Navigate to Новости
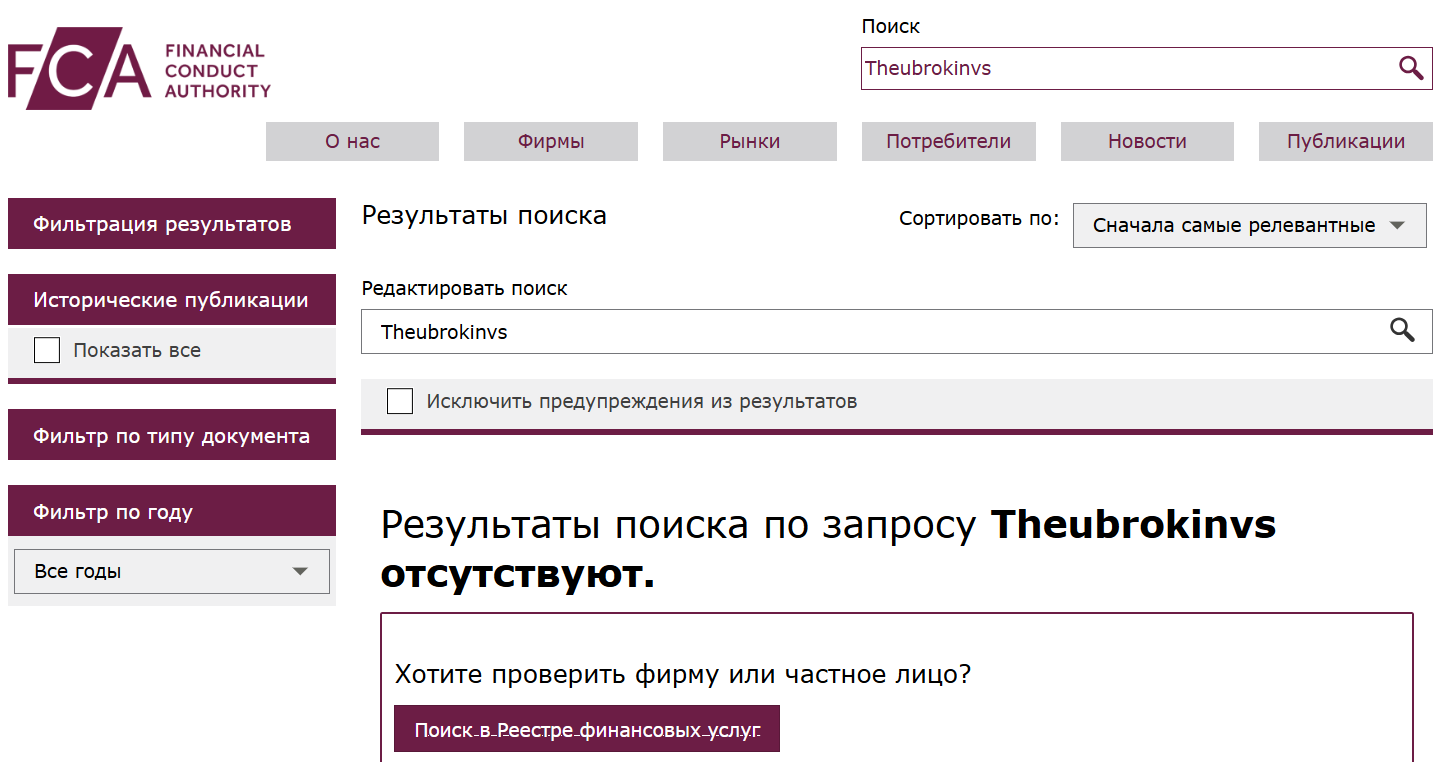Image resolution: width=1434 pixels, height=762 pixels. pyautogui.click(x=1146, y=141)
